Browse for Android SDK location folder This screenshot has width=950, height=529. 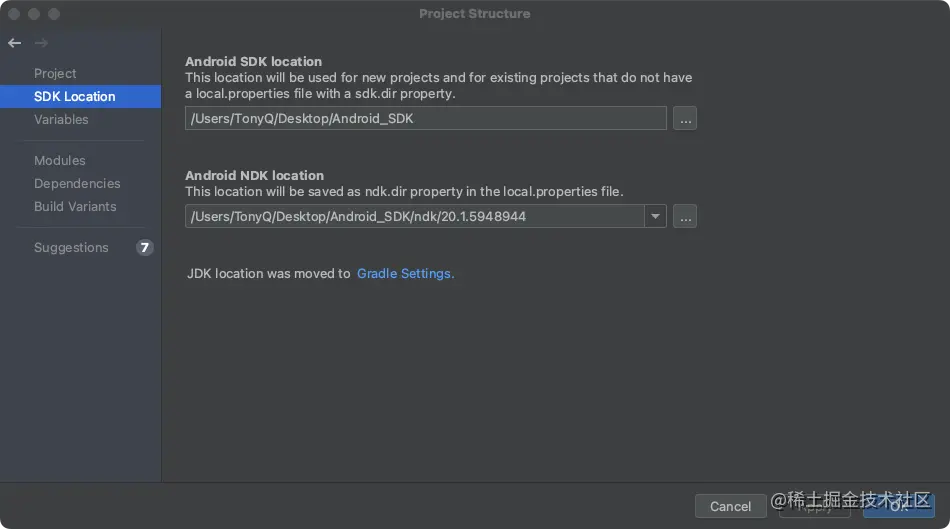[x=685, y=118]
